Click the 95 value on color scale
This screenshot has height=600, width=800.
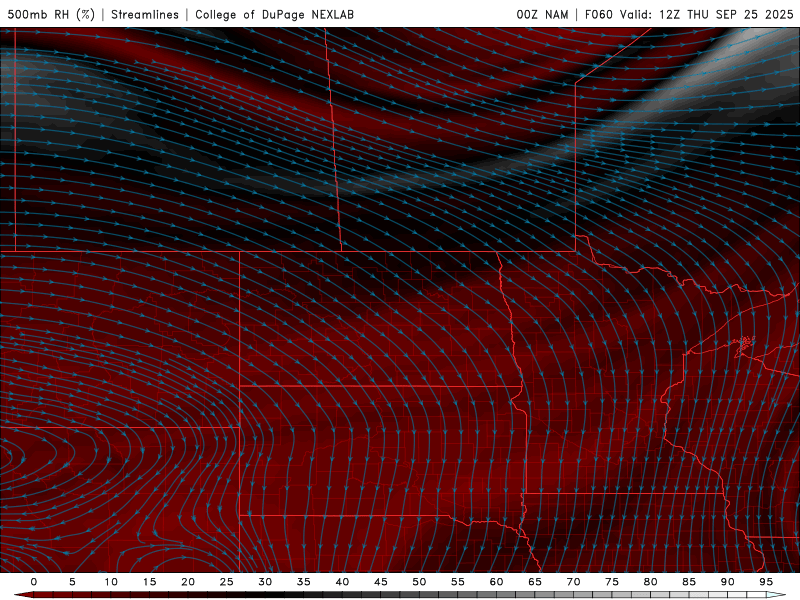[x=766, y=582]
